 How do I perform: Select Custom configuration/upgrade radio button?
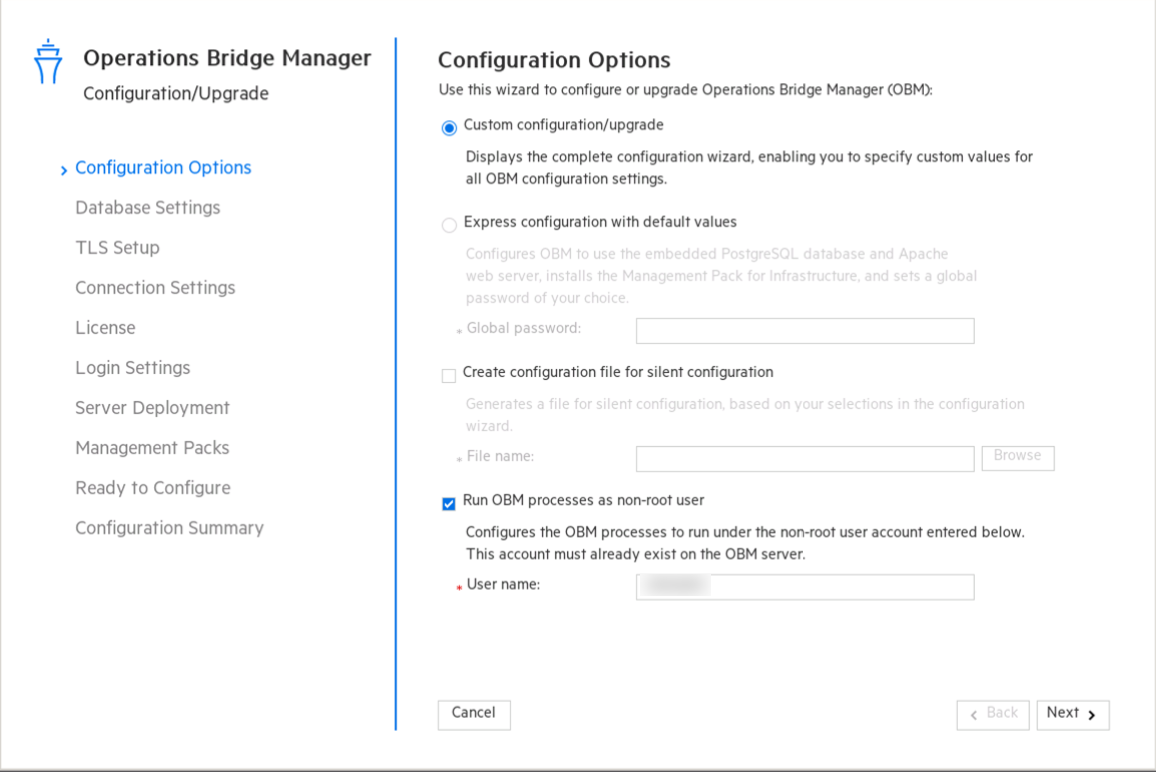tap(449, 128)
